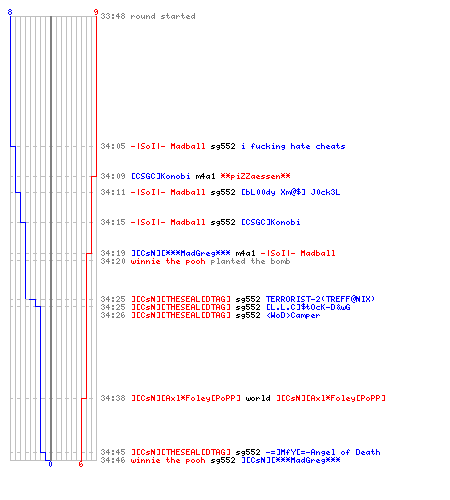Image resolution: width=450 pixels, height=500 pixels.
Task: Click the 34:38 world kill entry
Action: 243,398
